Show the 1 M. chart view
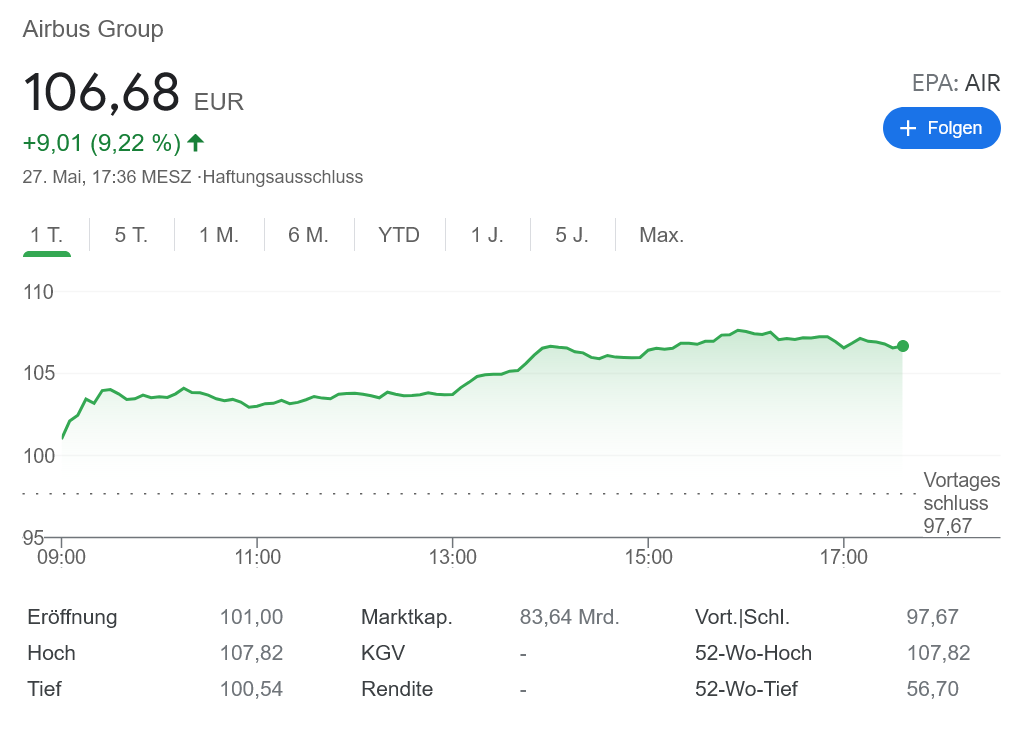Screen dimensions: 1015x751 tap(219, 235)
